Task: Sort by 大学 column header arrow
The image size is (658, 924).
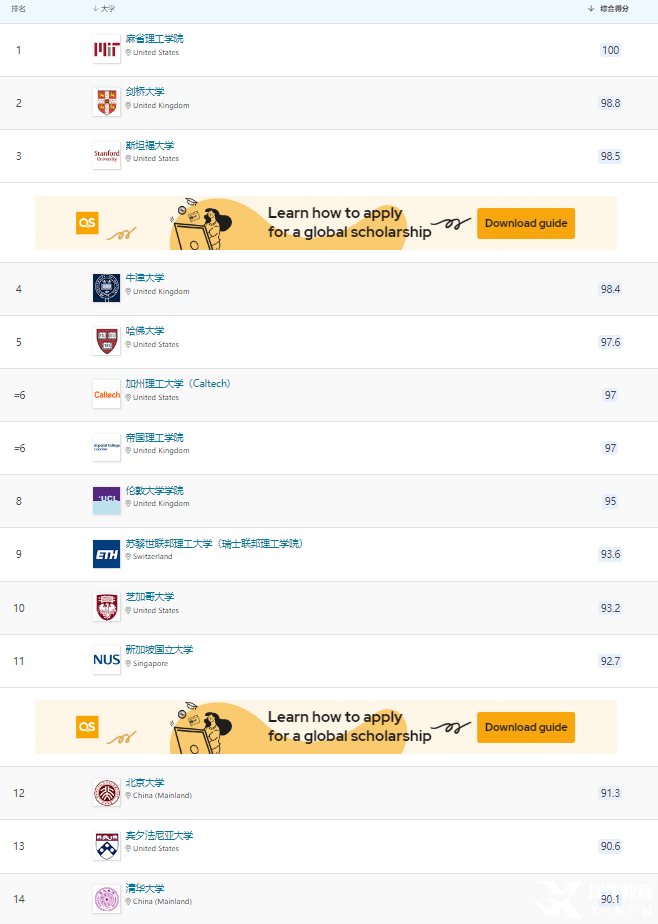Action: pyautogui.click(x=95, y=9)
